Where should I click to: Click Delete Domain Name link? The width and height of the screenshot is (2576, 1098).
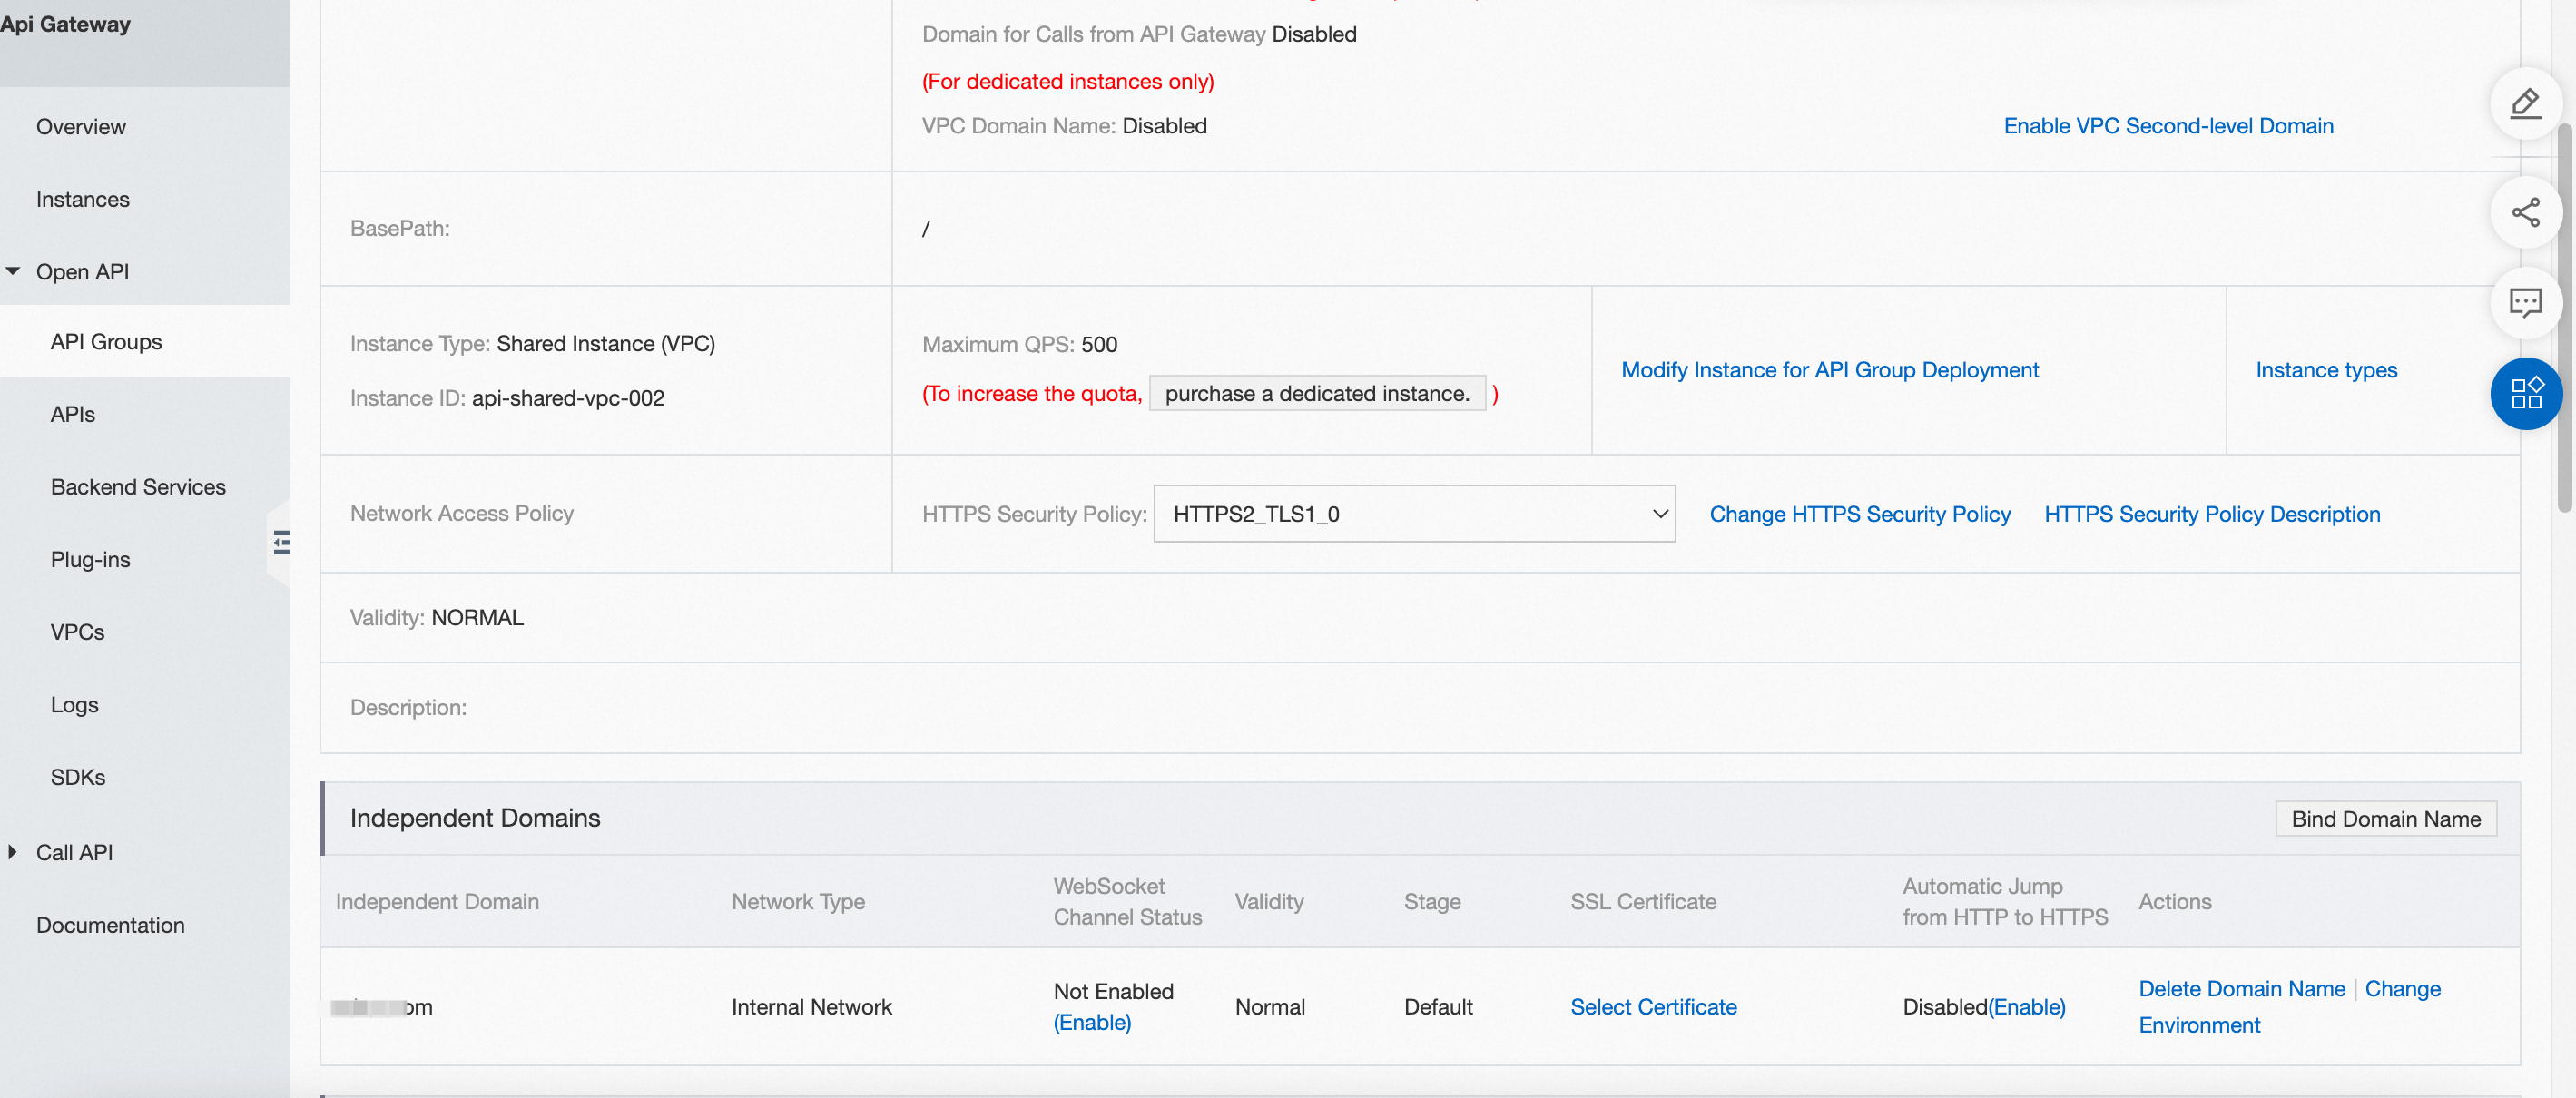click(2240, 989)
